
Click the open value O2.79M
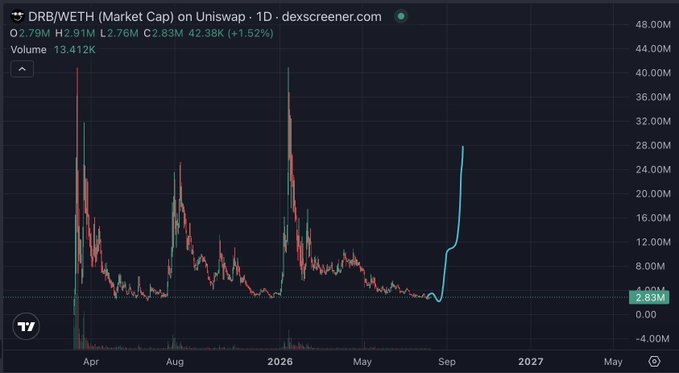coord(30,33)
